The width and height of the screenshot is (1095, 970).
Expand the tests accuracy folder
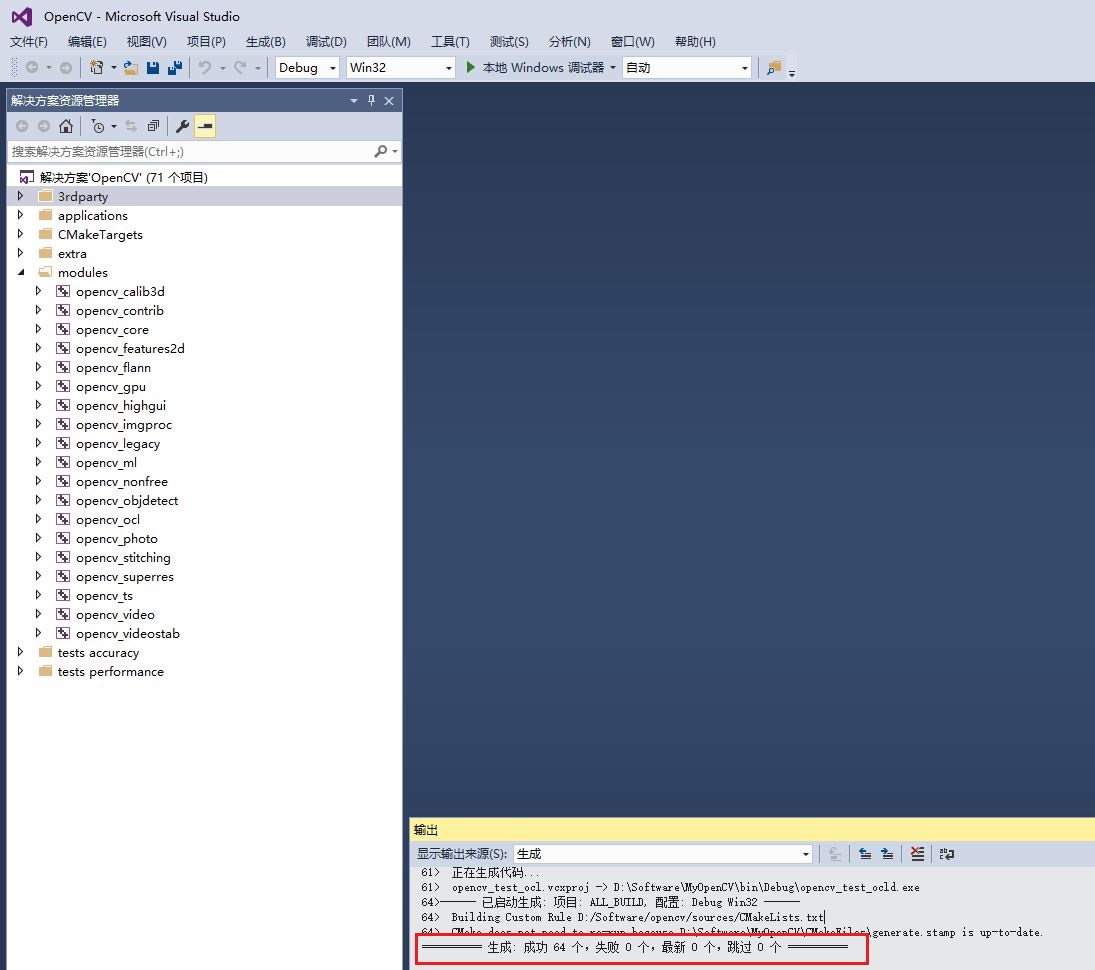pyautogui.click(x=20, y=652)
